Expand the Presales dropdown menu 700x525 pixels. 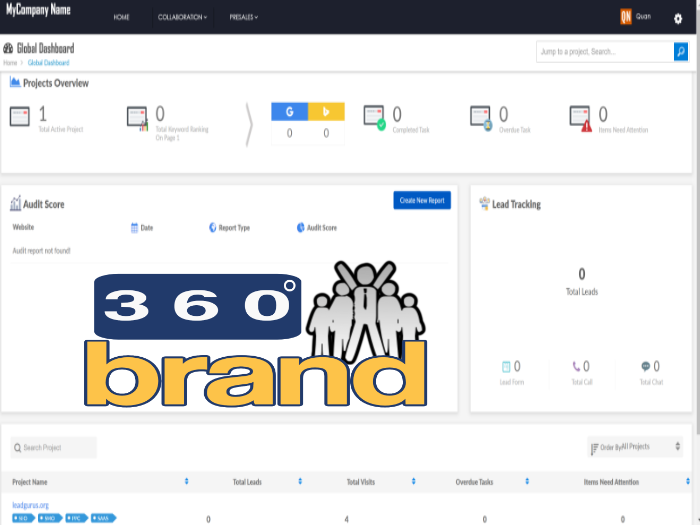[242, 17]
